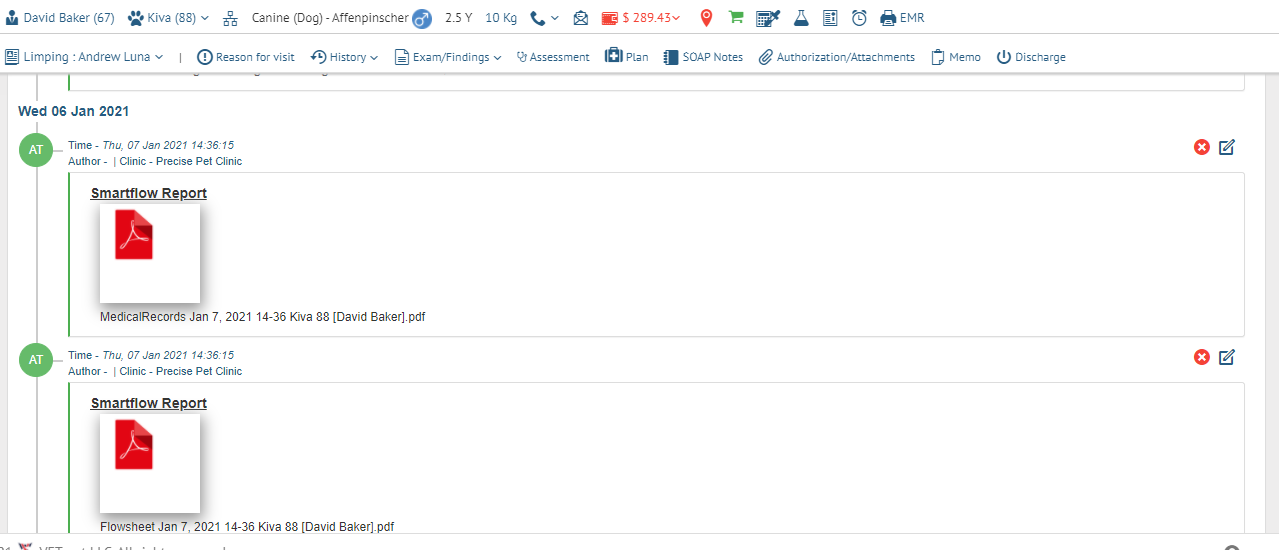Click the red location pin icon
1279x550 pixels.
click(706, 18)
